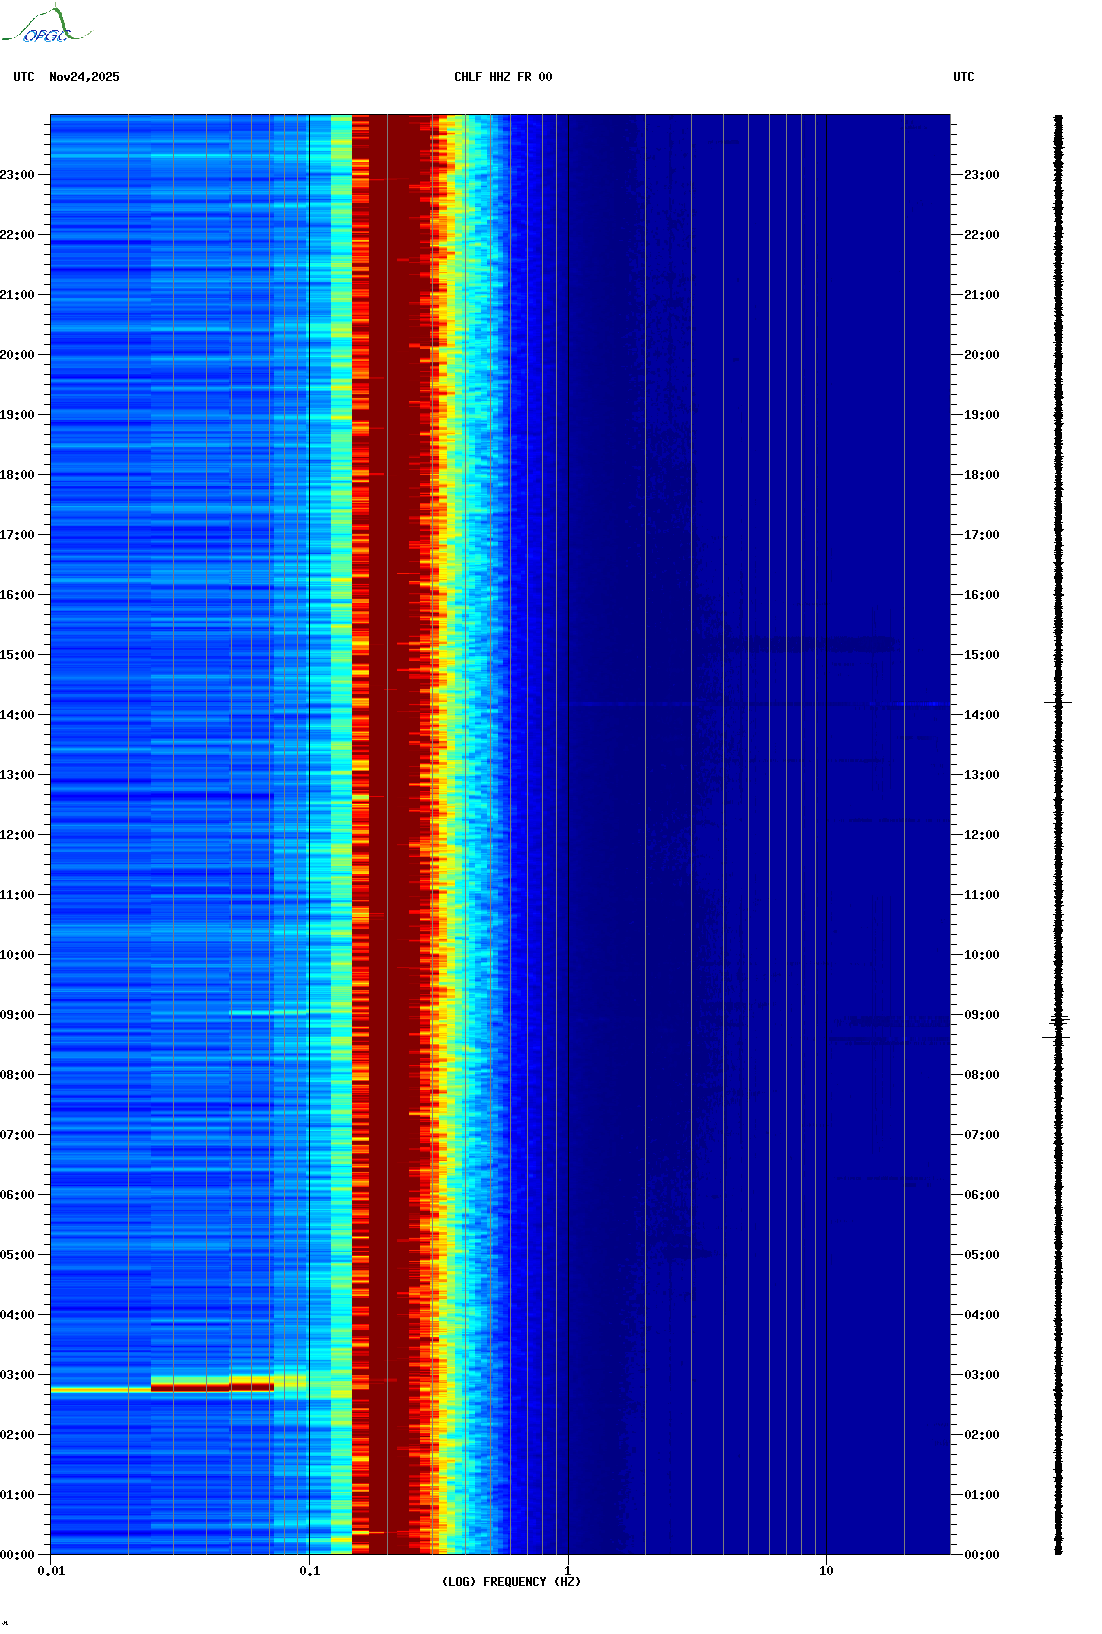Click the dark red low-frequency burst near 03:00
Screen dimensions: 1102x1634
[x=212, y=1386]
